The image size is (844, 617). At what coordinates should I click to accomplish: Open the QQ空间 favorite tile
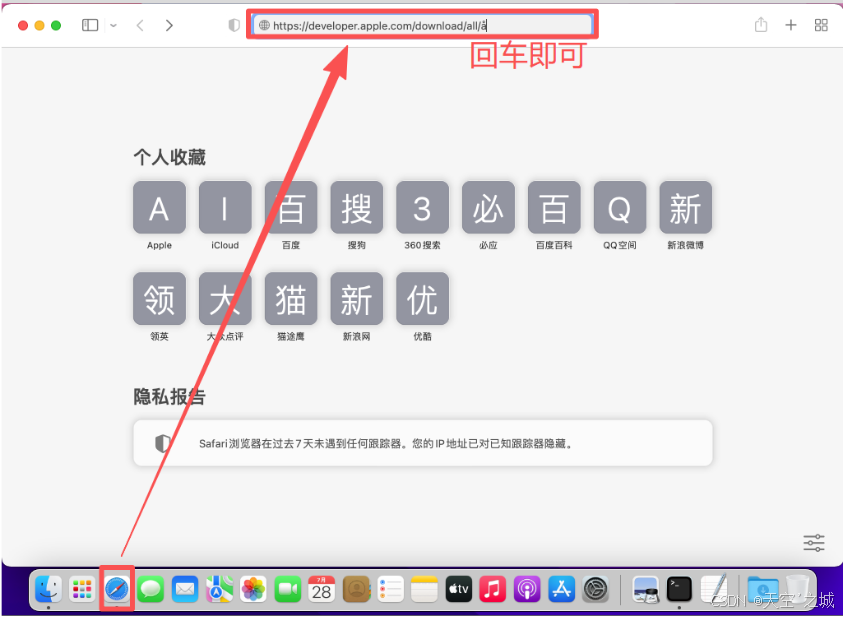tap(620, 207)
